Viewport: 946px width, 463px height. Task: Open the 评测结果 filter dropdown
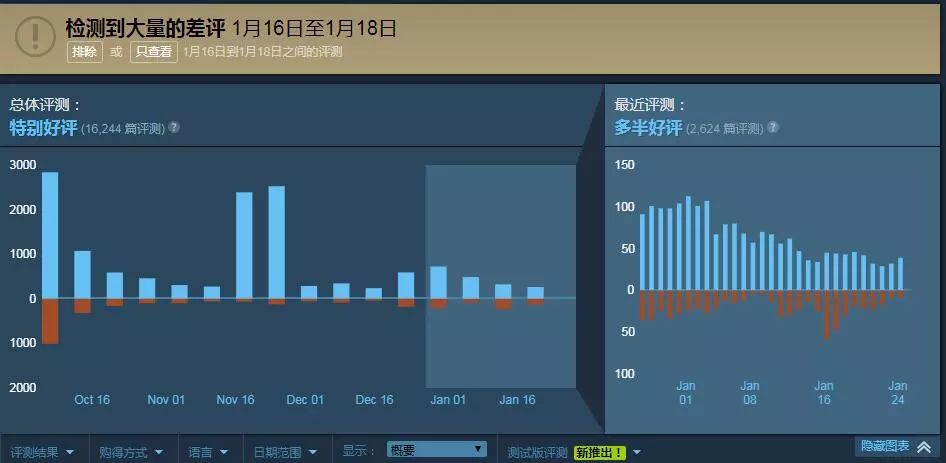tap(42, 452)
